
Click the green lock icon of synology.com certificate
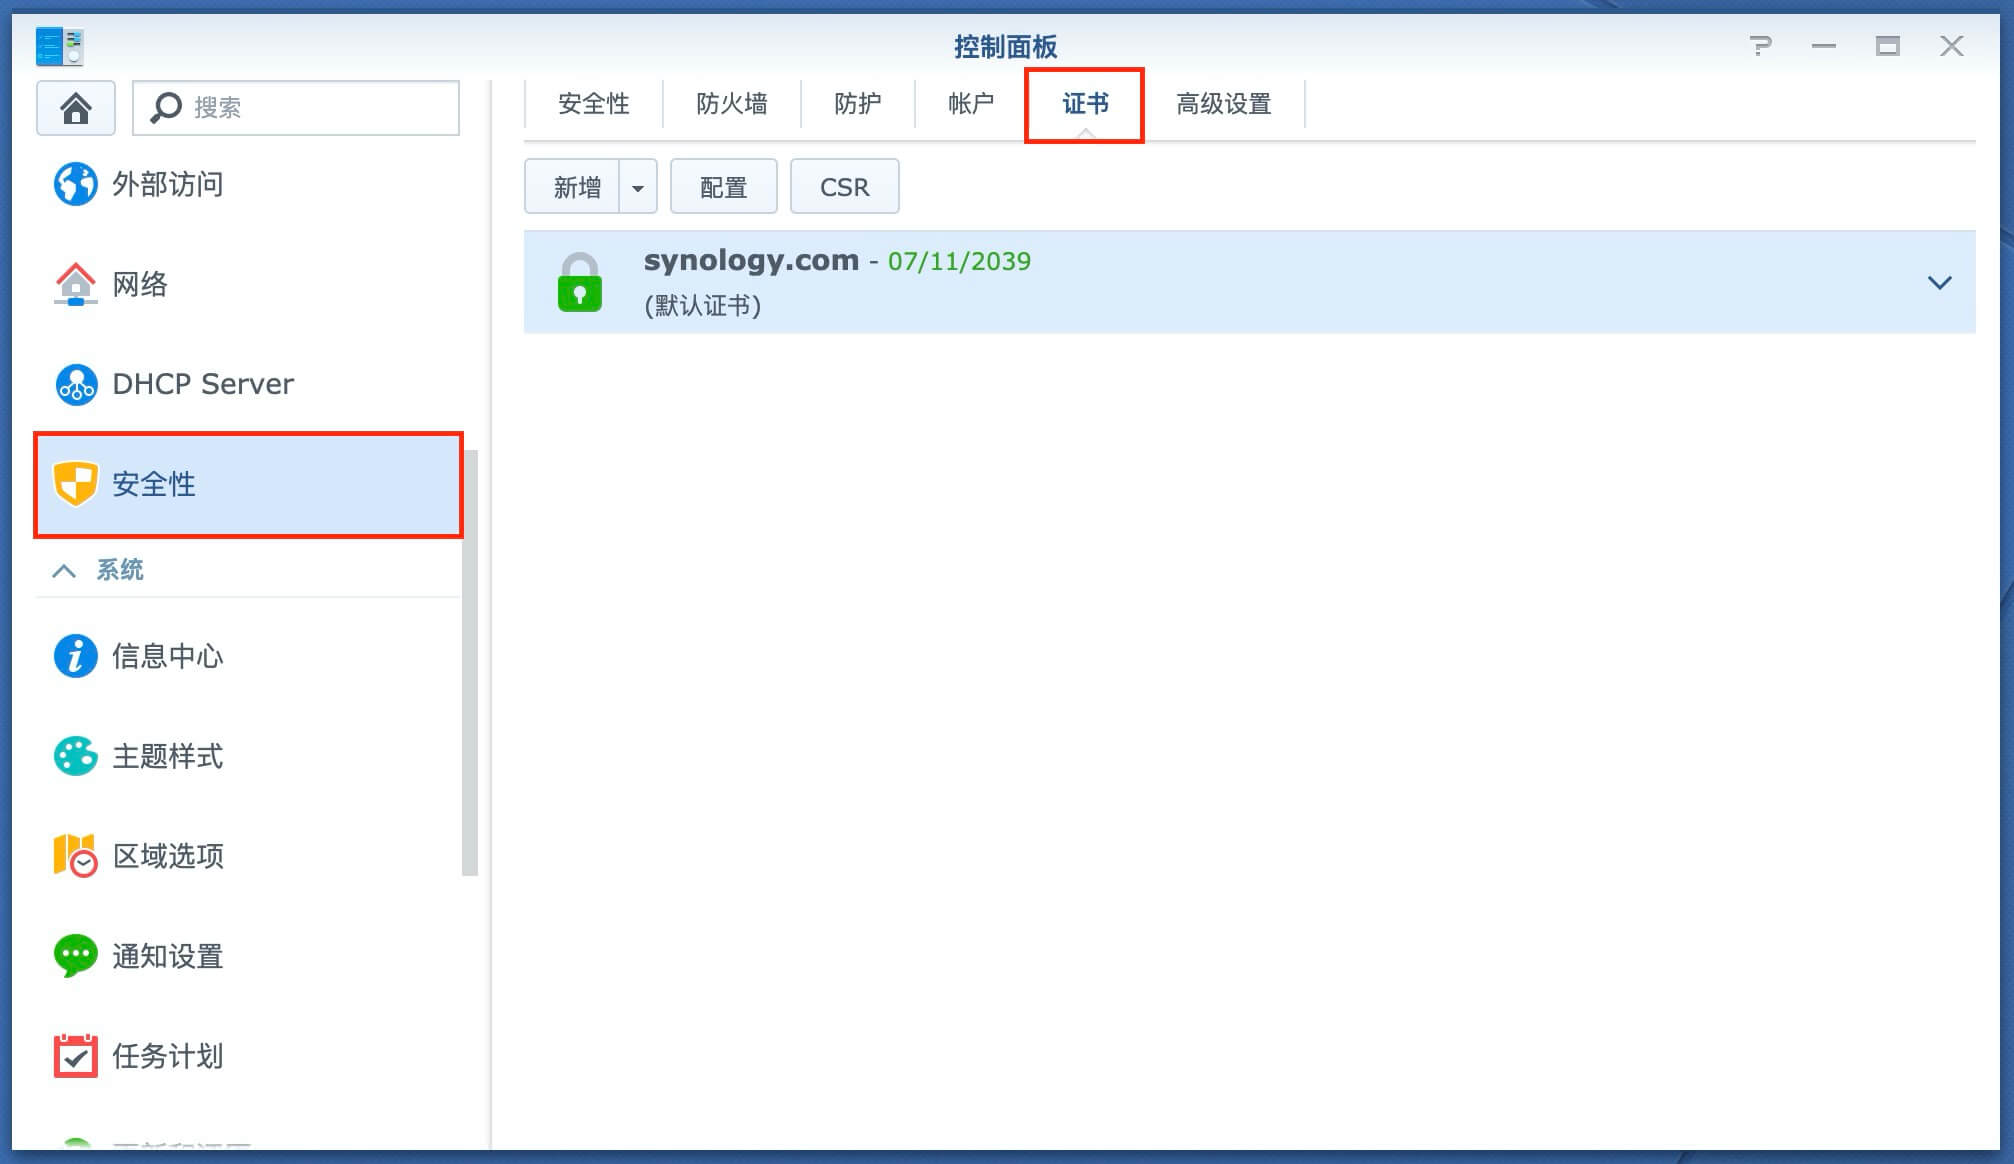pyautogui.click(x=580, y=282)
